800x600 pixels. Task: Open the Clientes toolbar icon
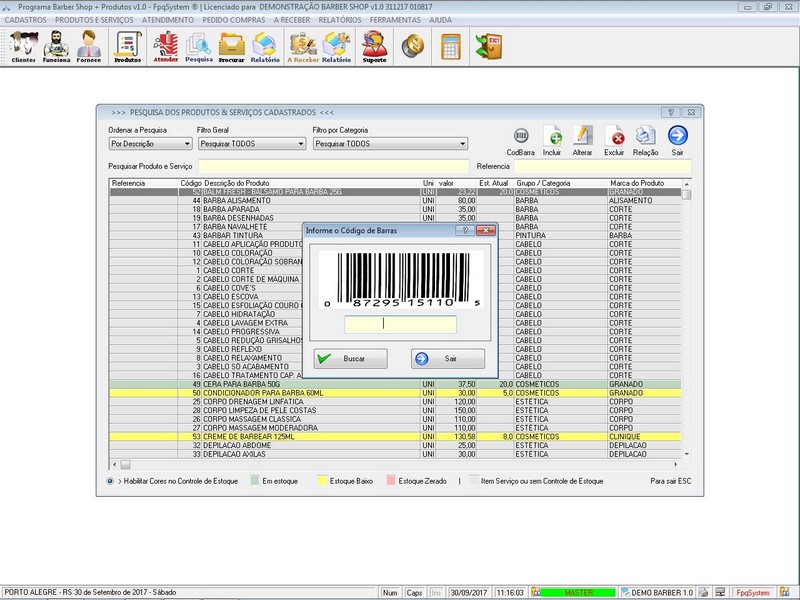tap(23, 46)
